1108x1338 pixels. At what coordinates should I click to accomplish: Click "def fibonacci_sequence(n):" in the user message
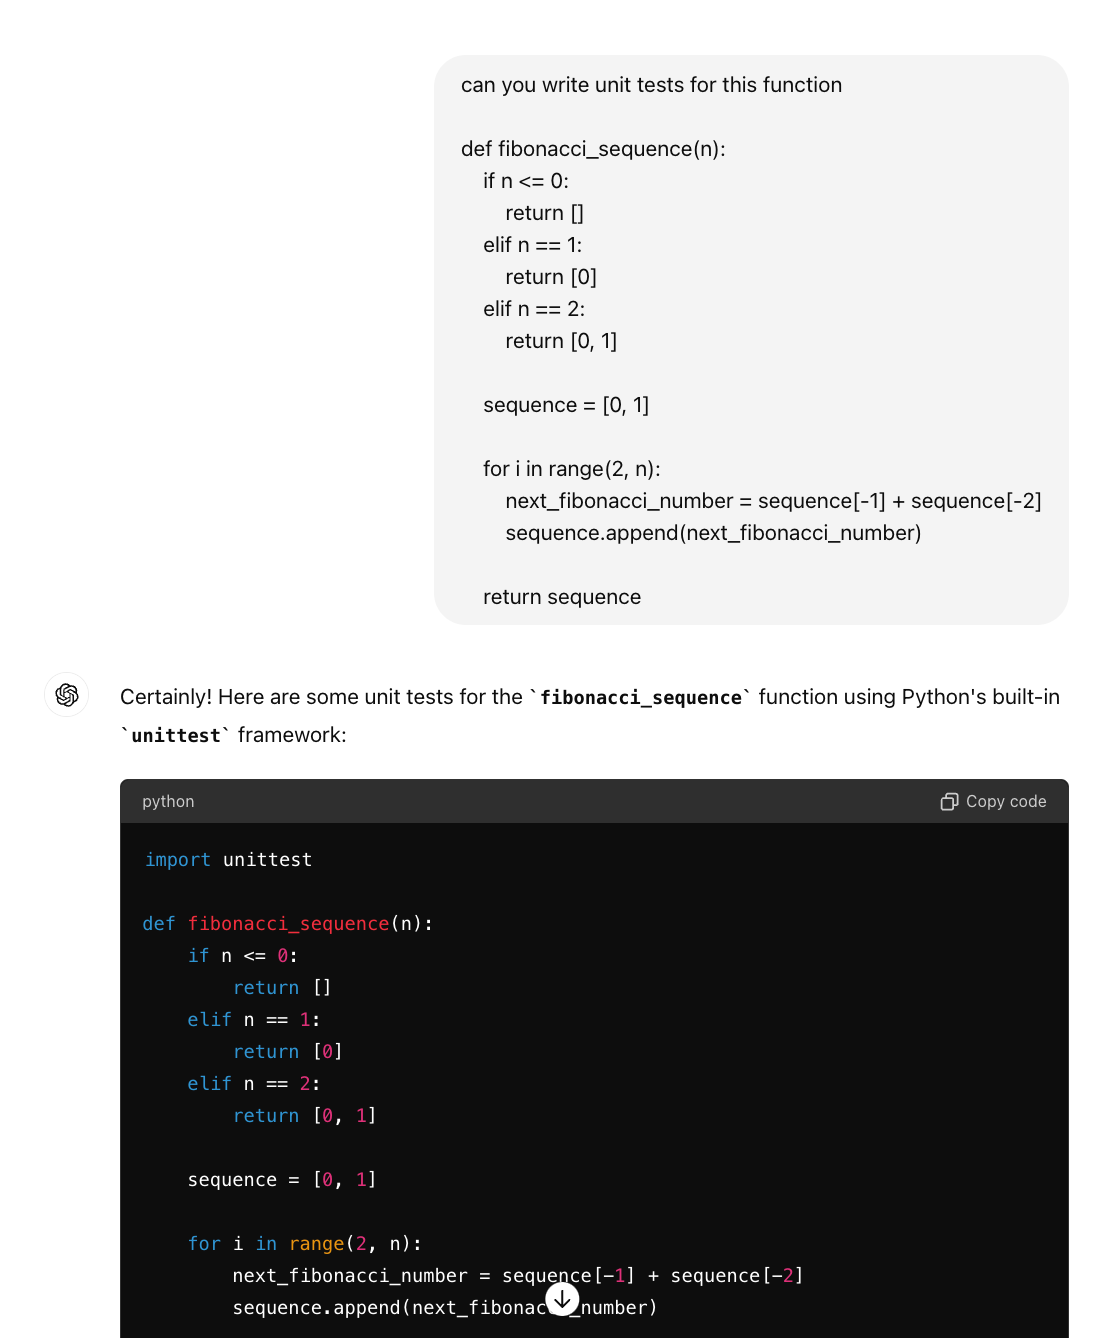(593, 149)
